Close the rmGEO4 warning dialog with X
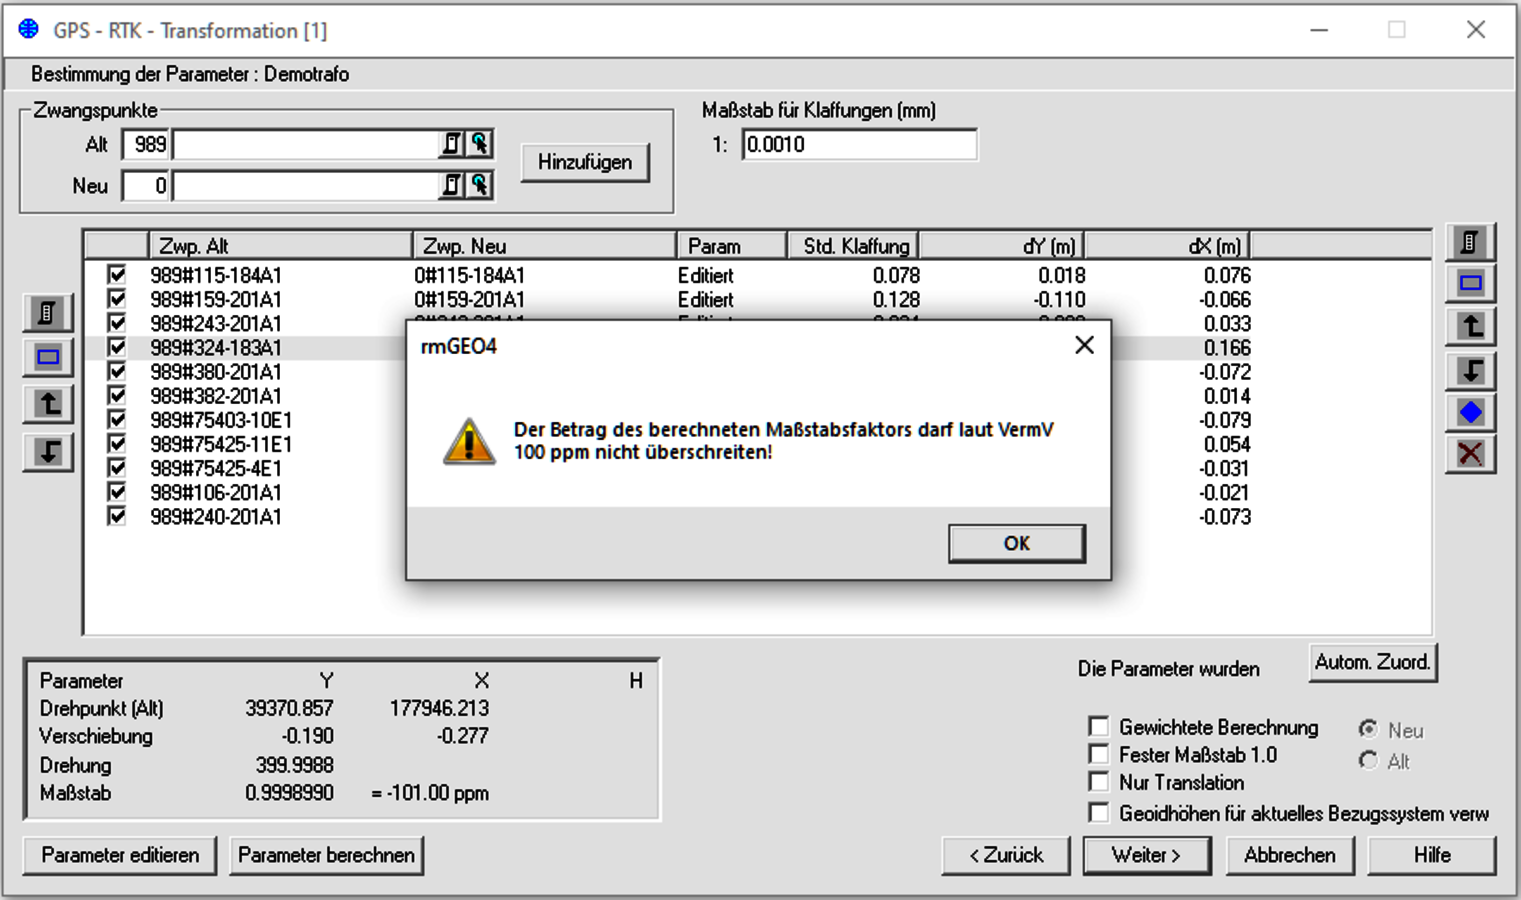The width and height of the screenshot is (1521, 900). (x=1084, y=346)
